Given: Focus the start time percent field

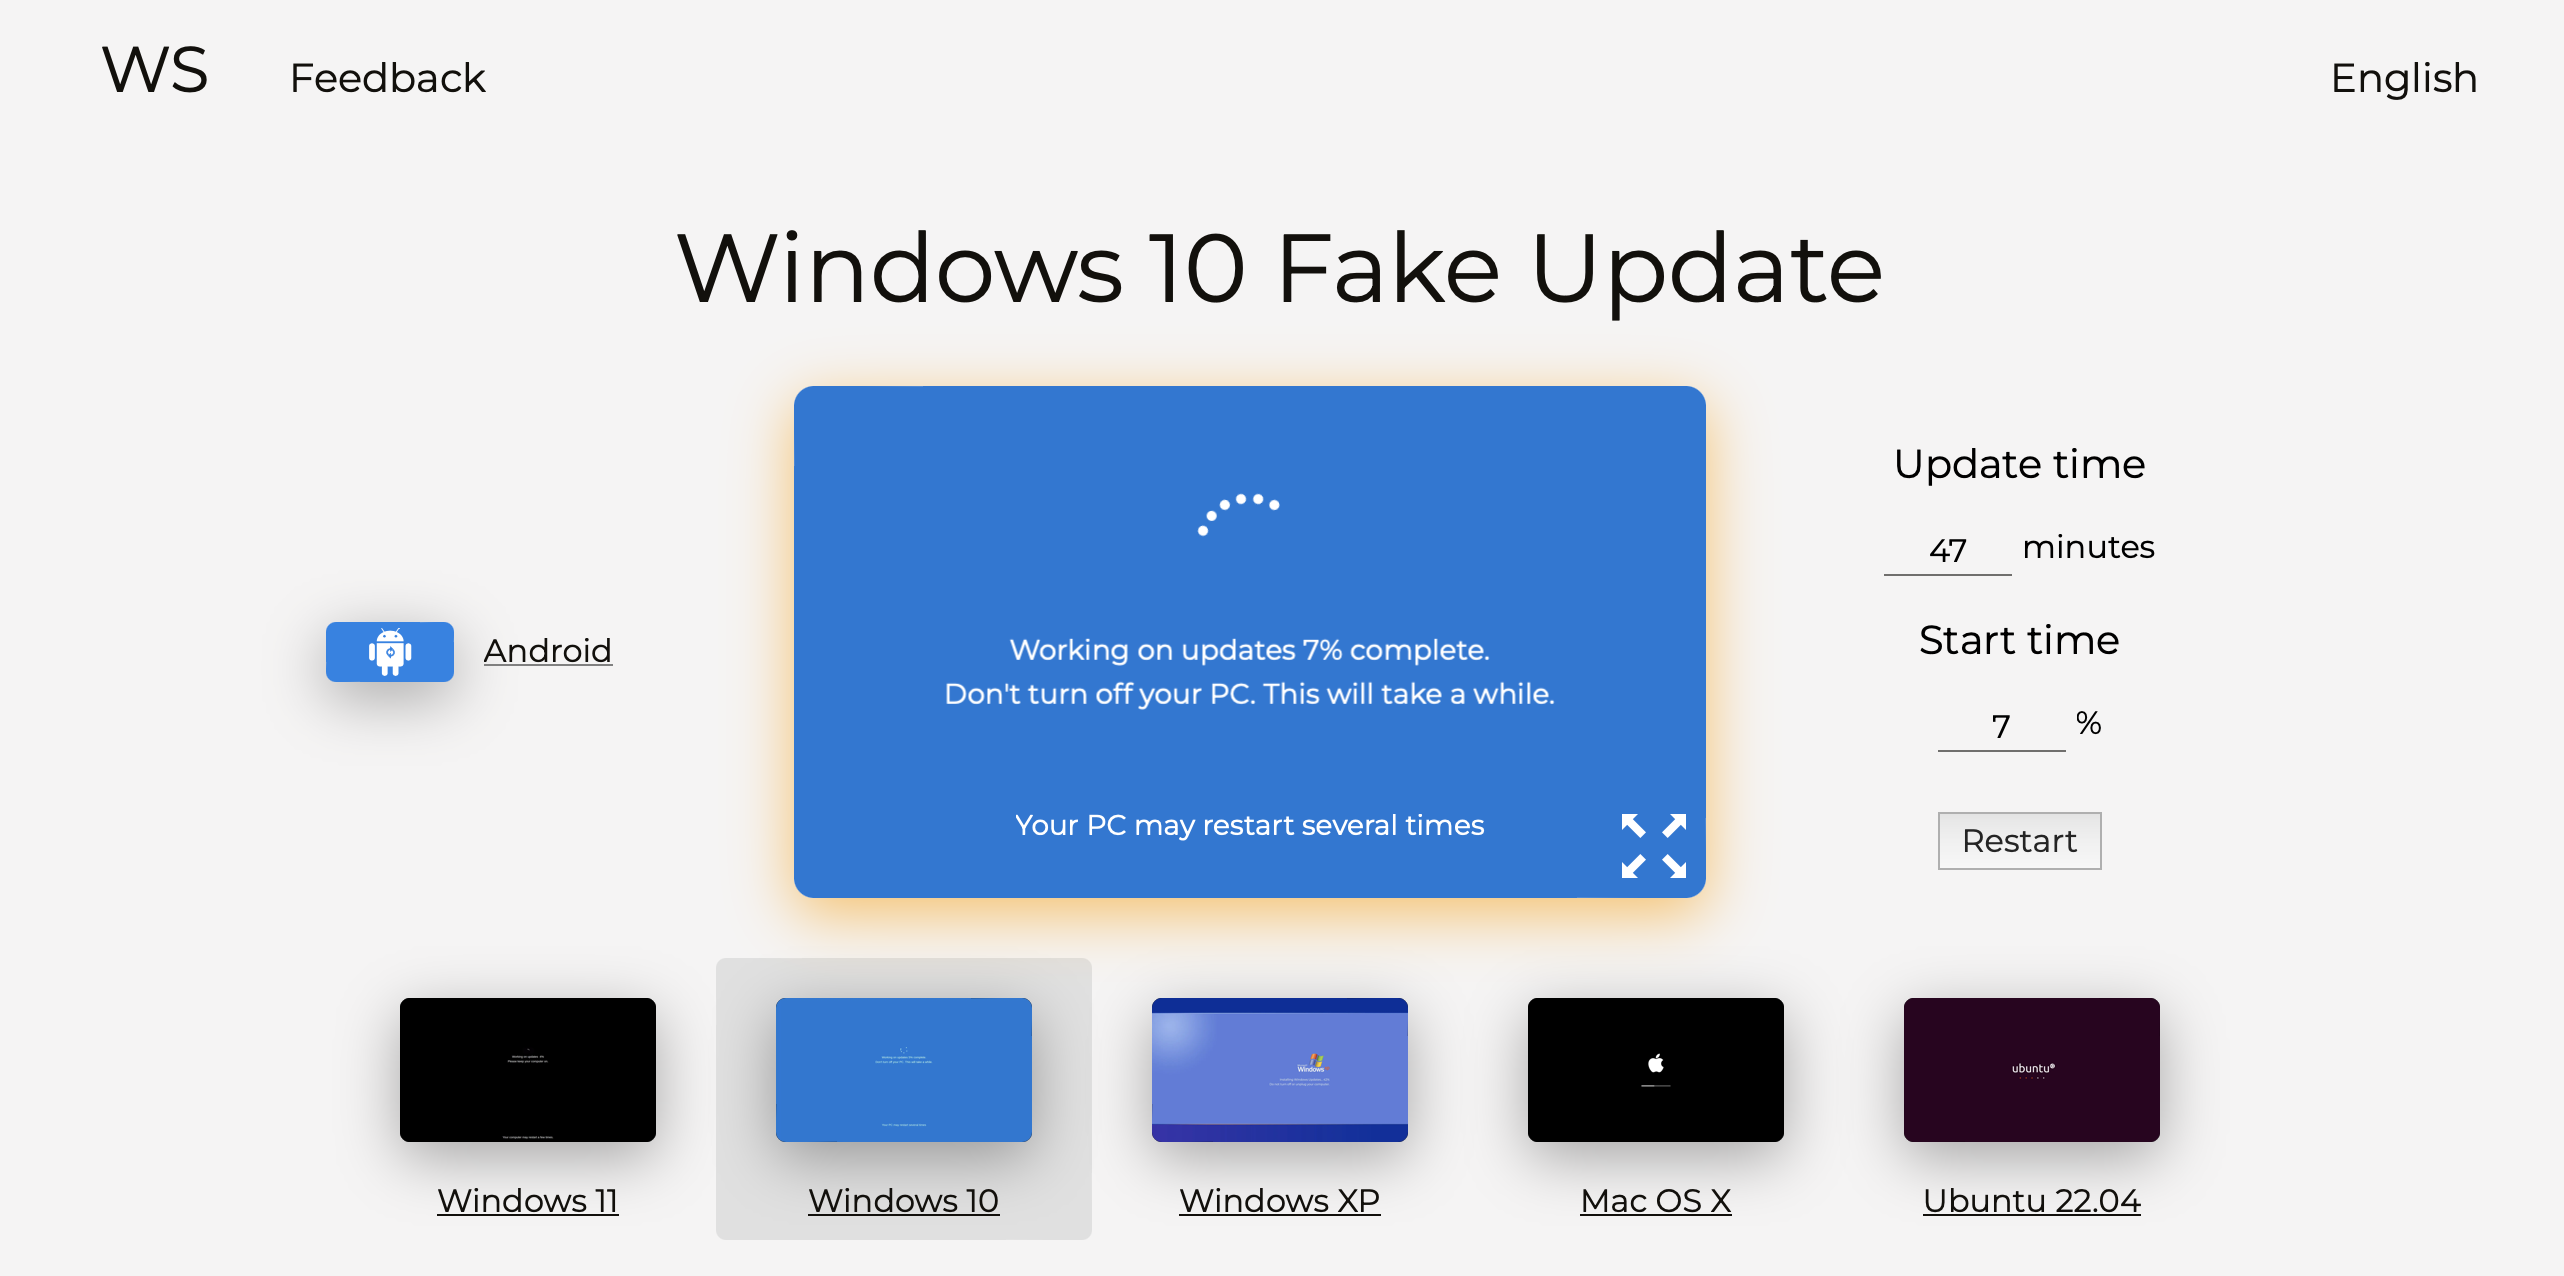Looking at the screenshot, I should (2000, 726).
